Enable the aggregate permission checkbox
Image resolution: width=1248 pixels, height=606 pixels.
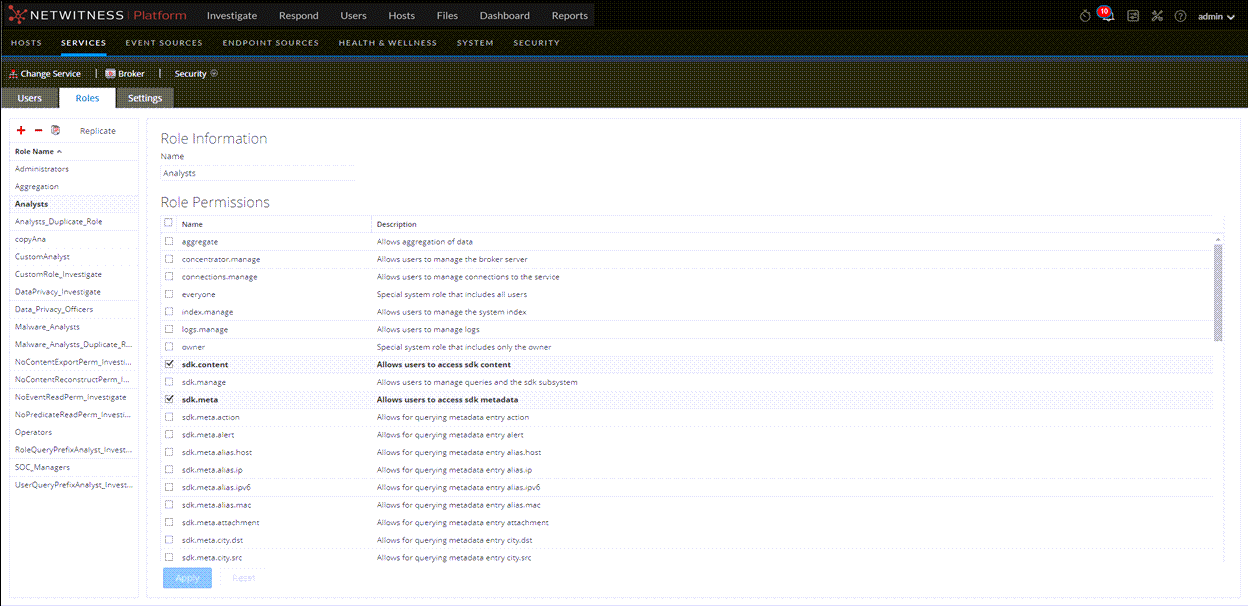point(169,242)
